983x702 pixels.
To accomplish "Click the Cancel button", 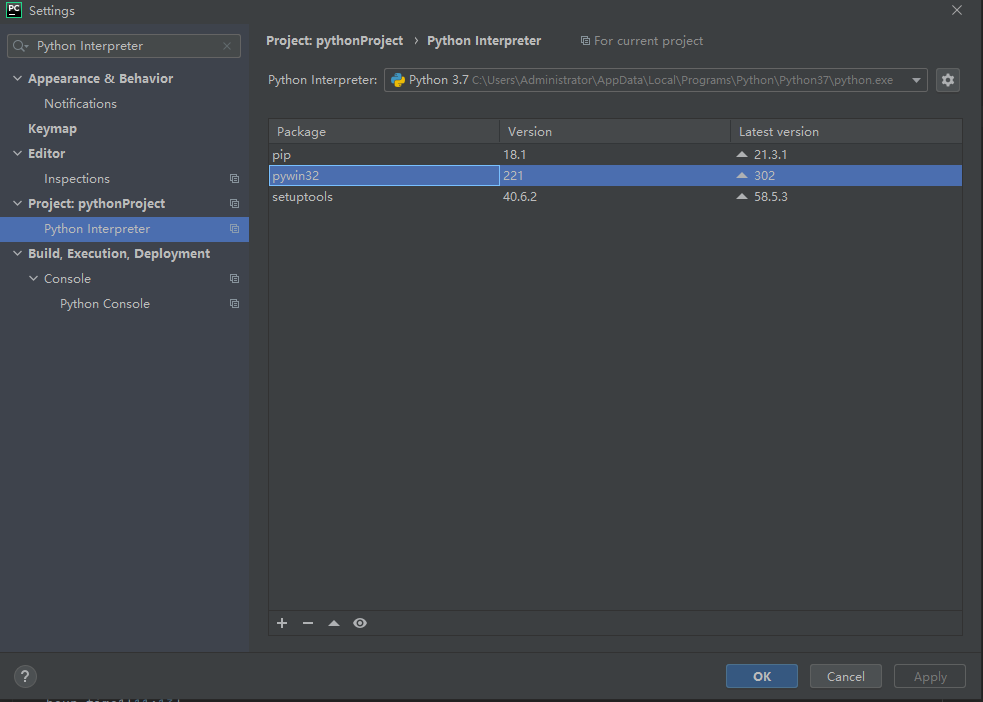I will [846, 676].
